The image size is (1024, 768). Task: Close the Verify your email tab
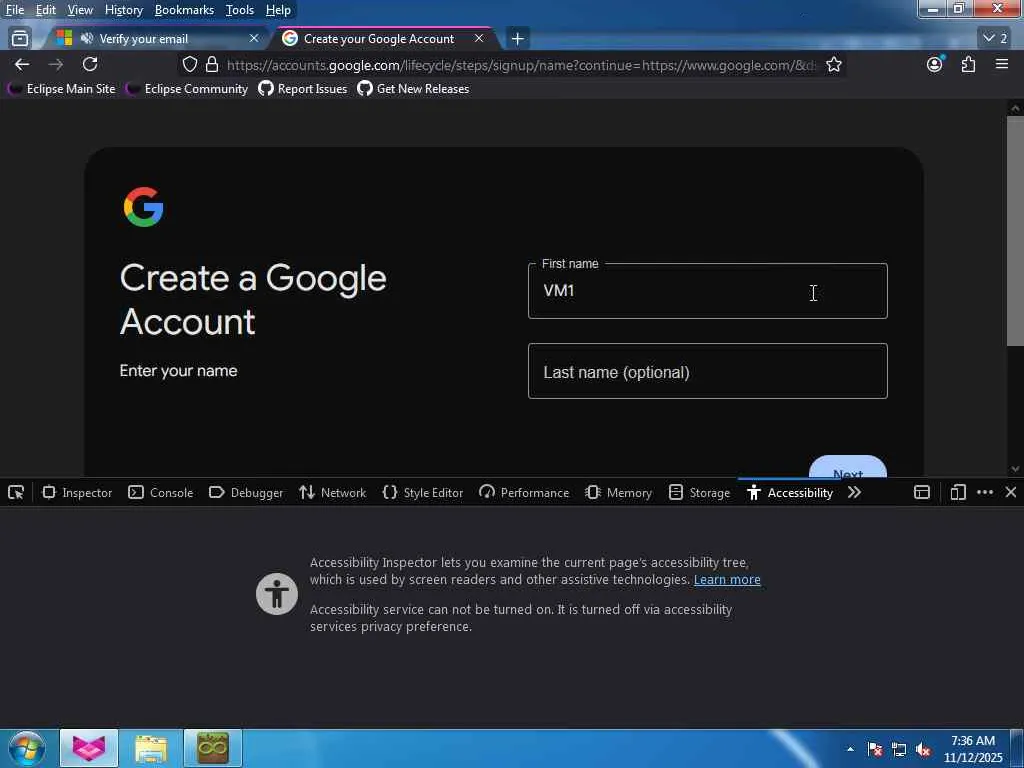click(254, 39)
